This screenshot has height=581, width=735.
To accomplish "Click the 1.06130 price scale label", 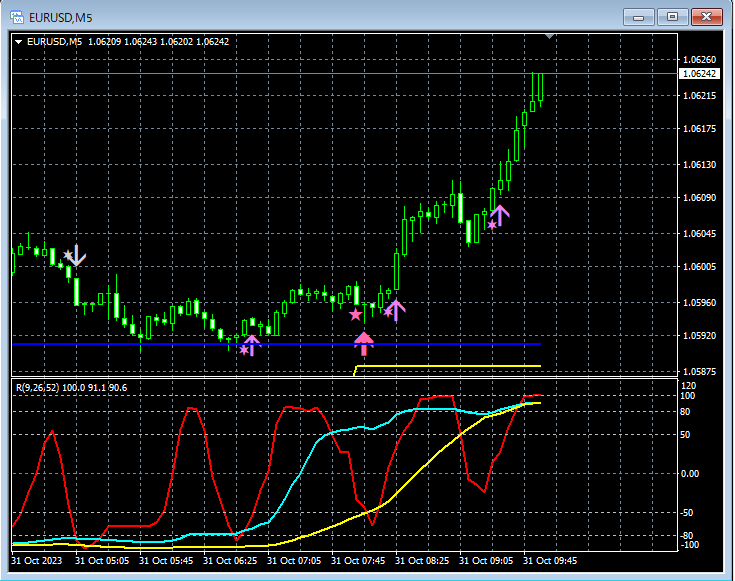I will (699, 165).
